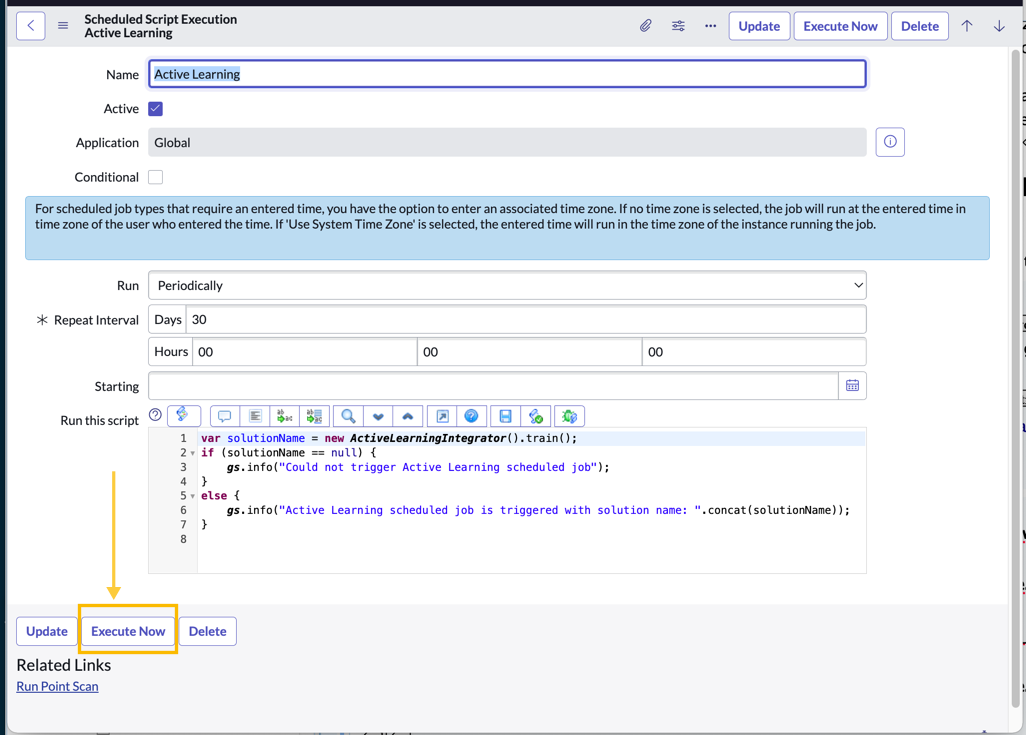Open editor help blue question icon
Screen dimensions: 1026x735
pos(471,416)
